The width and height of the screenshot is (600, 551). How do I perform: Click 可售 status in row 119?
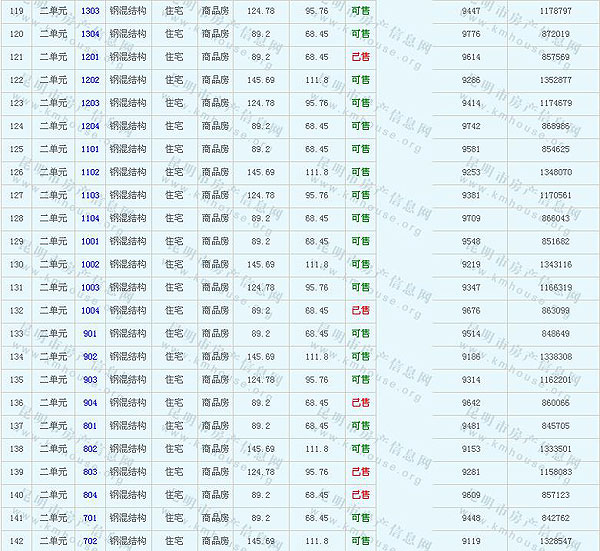360,10
